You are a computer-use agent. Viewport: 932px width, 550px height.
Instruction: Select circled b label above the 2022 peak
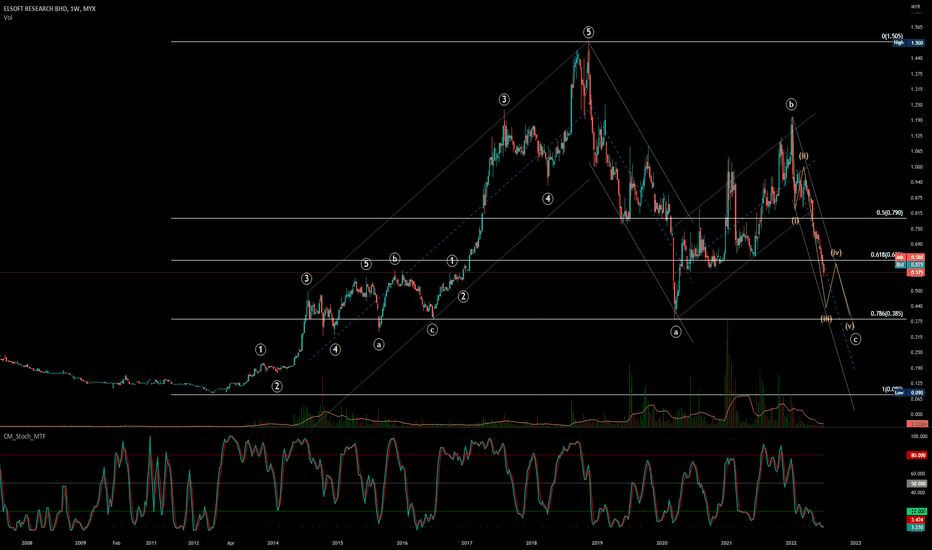791,105
